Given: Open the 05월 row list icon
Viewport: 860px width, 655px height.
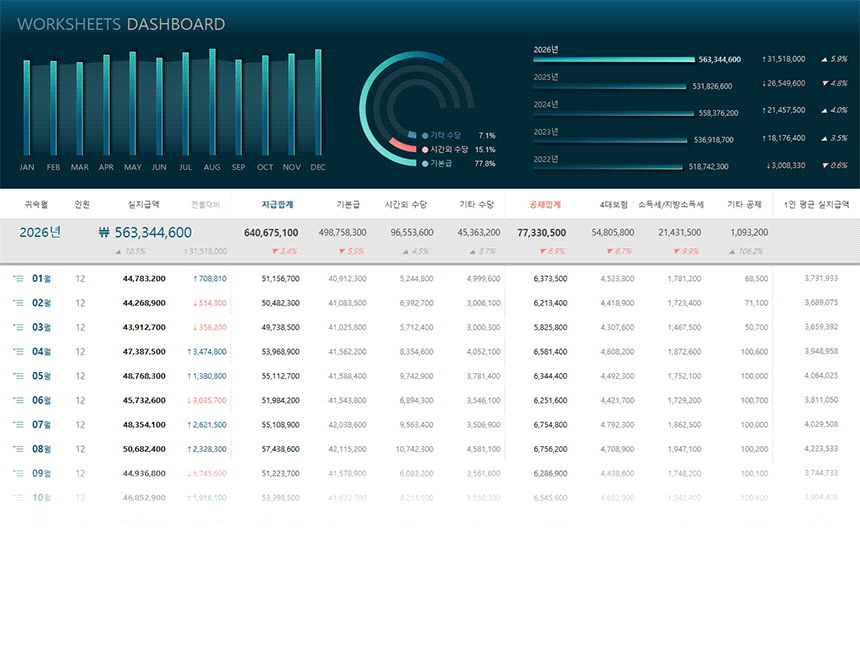Looking at the screenshot, I should coord(18,376).
